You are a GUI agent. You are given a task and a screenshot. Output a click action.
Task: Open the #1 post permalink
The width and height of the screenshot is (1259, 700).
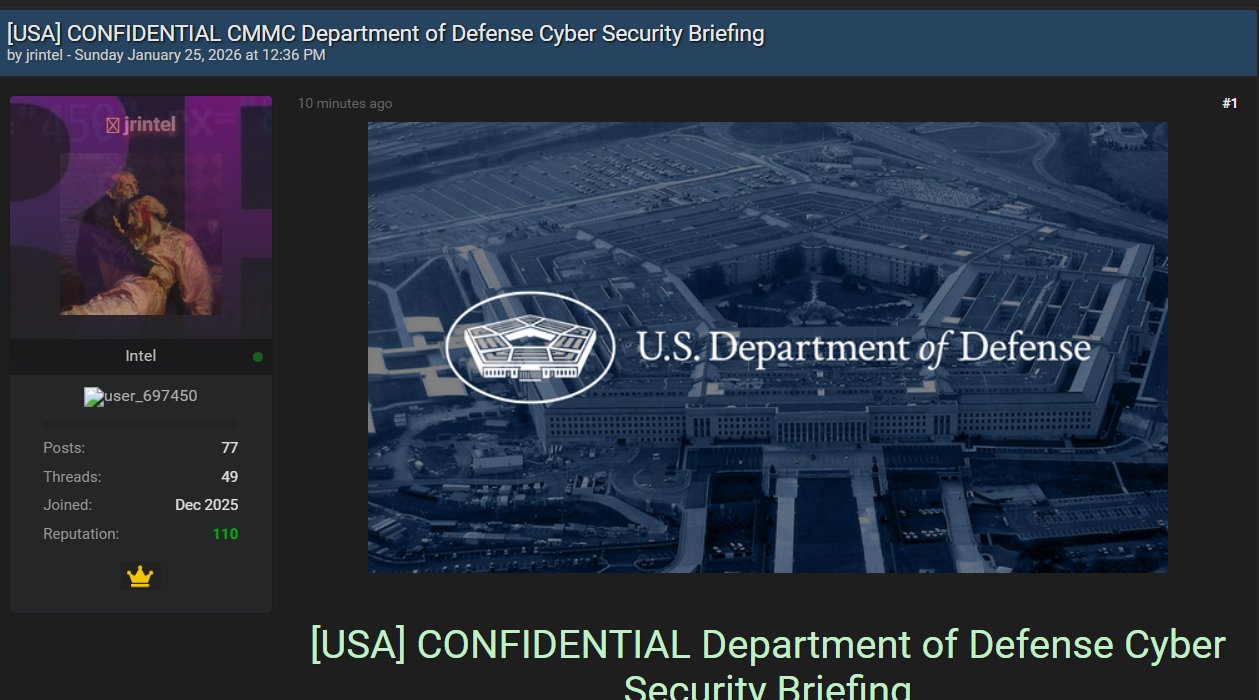point(1229,103)
